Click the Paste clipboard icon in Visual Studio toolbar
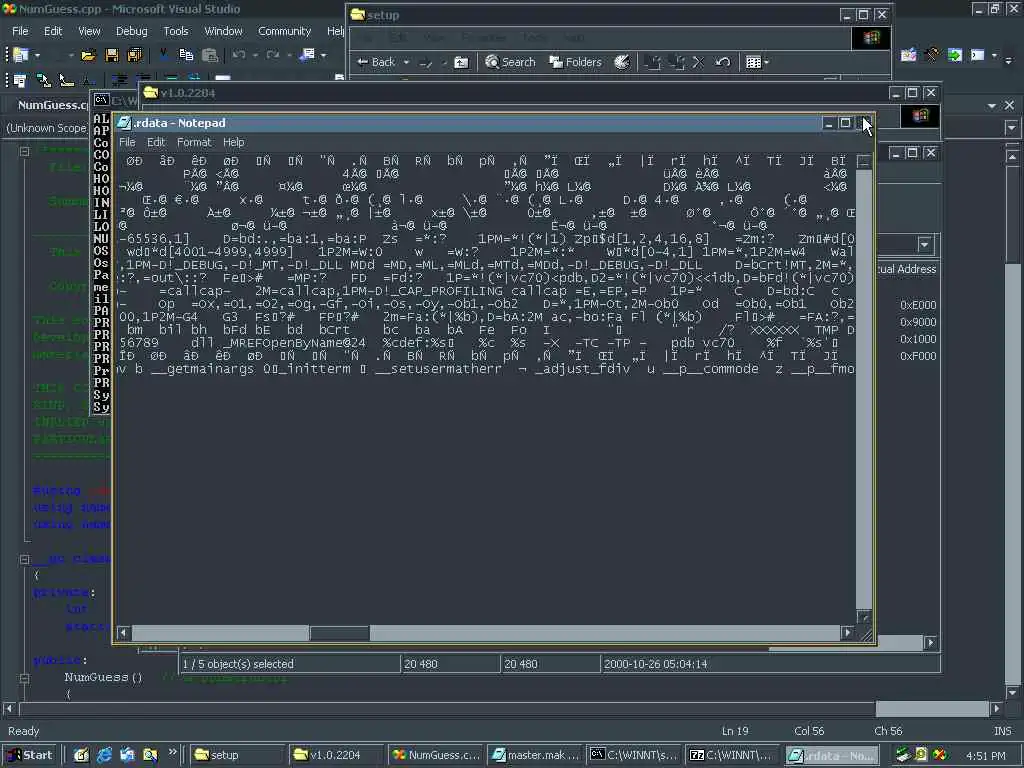Screen dimensions: 1024x768 [x=210, y=56]
